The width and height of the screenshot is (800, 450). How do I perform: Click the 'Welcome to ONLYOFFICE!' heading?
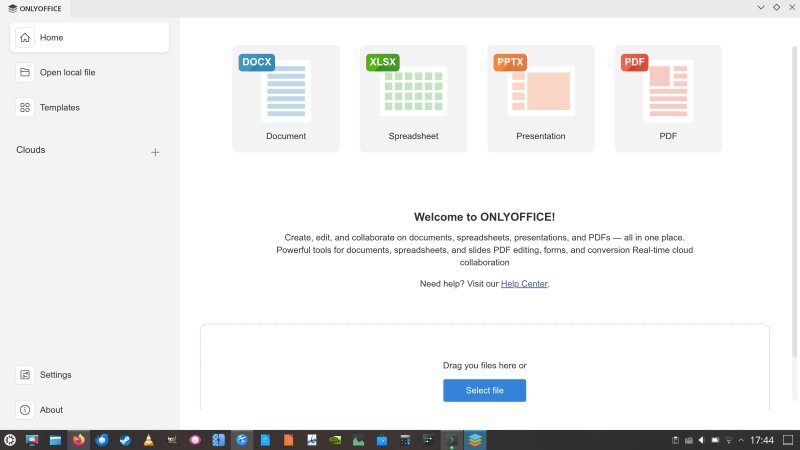tap(484, 217)
